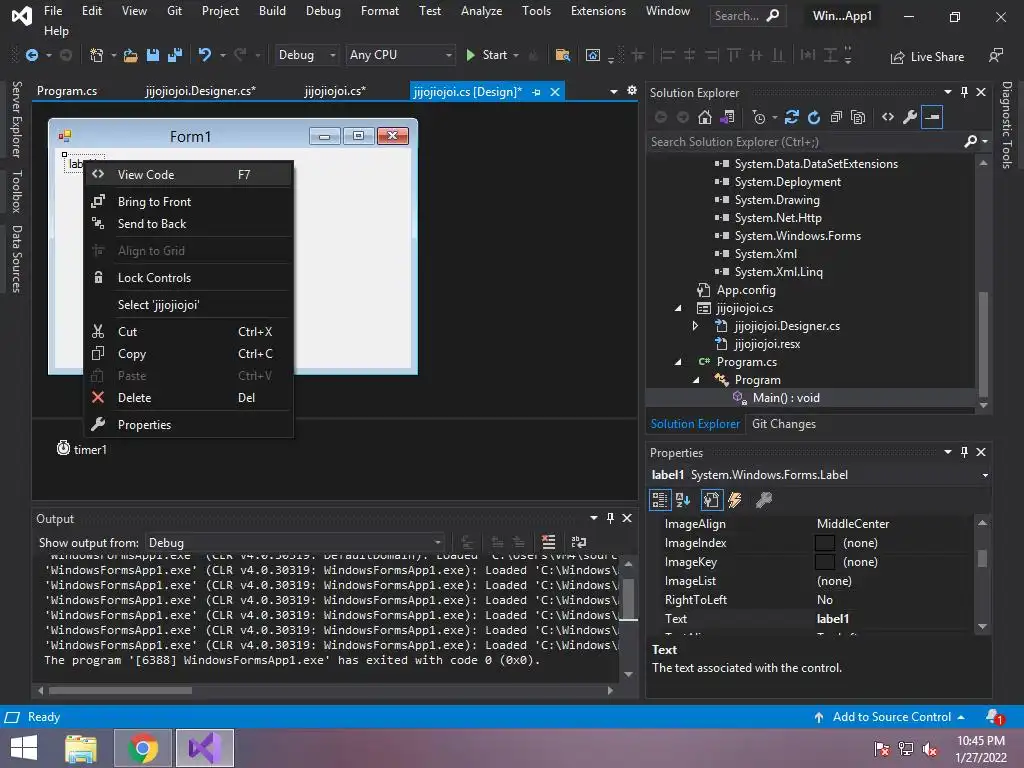Click the Live Share button
The width and height of the screenshot is (1024, 768).
click(927, 57)
